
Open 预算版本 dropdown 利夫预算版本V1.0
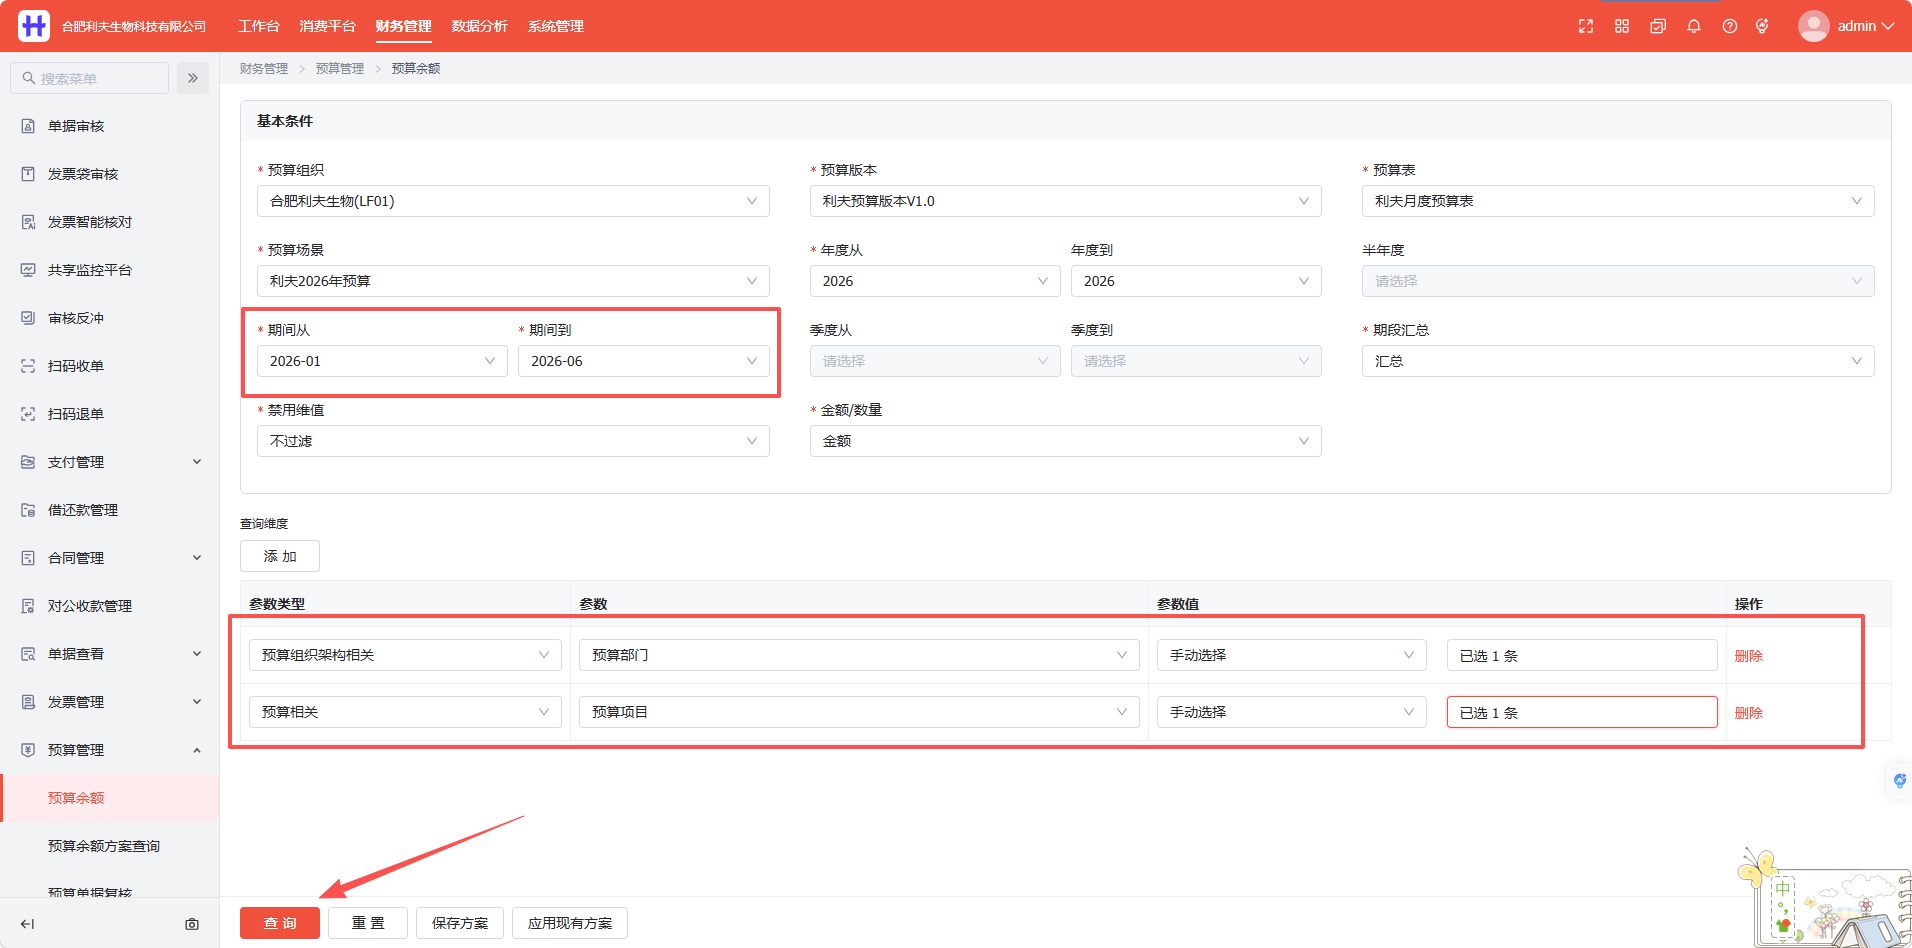[x=1066, y=201]
